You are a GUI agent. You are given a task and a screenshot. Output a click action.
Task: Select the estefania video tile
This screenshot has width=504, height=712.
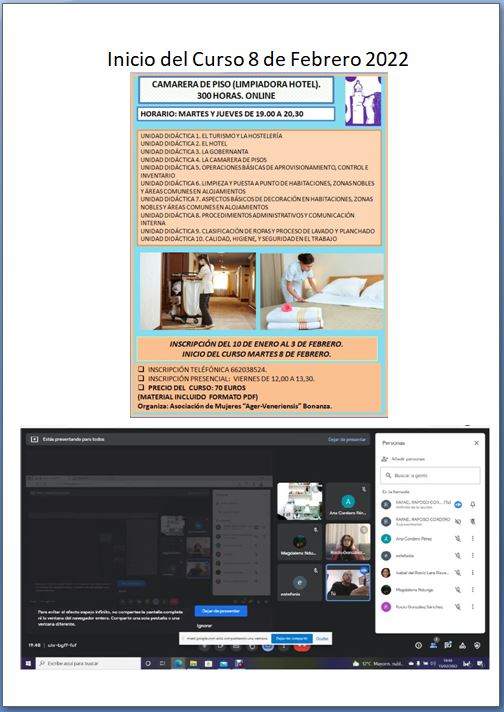299,583
